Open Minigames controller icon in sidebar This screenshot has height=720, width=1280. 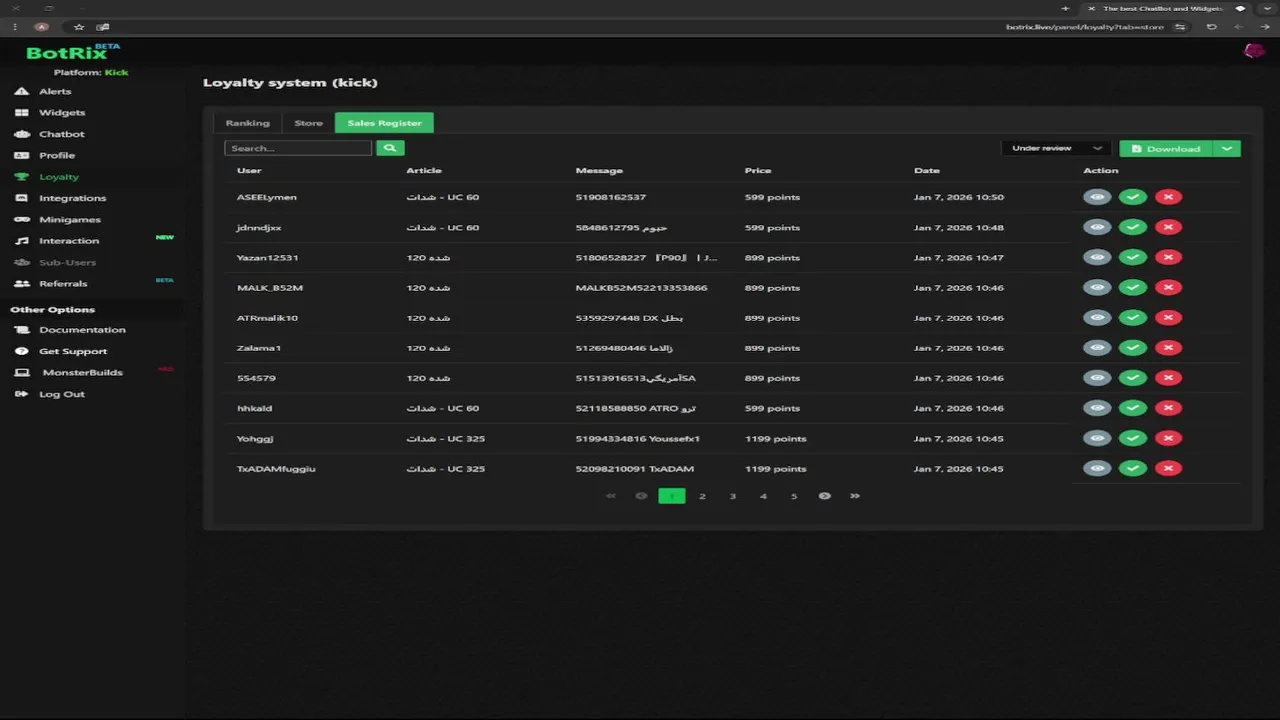point(21,219)
